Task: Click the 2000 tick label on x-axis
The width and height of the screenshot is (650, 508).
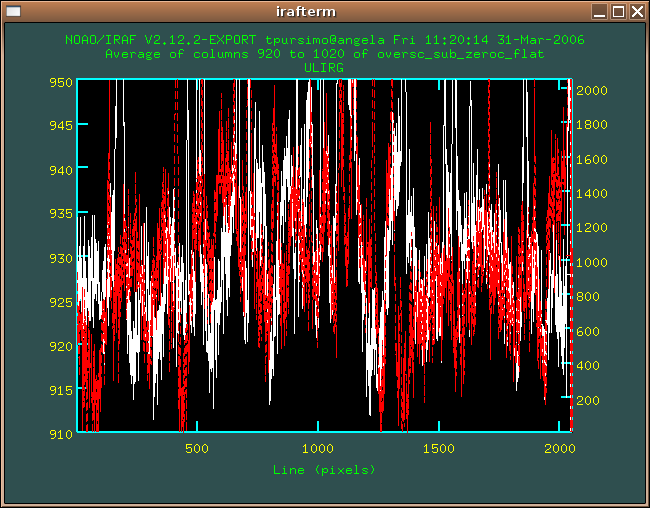Action: [x=558, y=449]
